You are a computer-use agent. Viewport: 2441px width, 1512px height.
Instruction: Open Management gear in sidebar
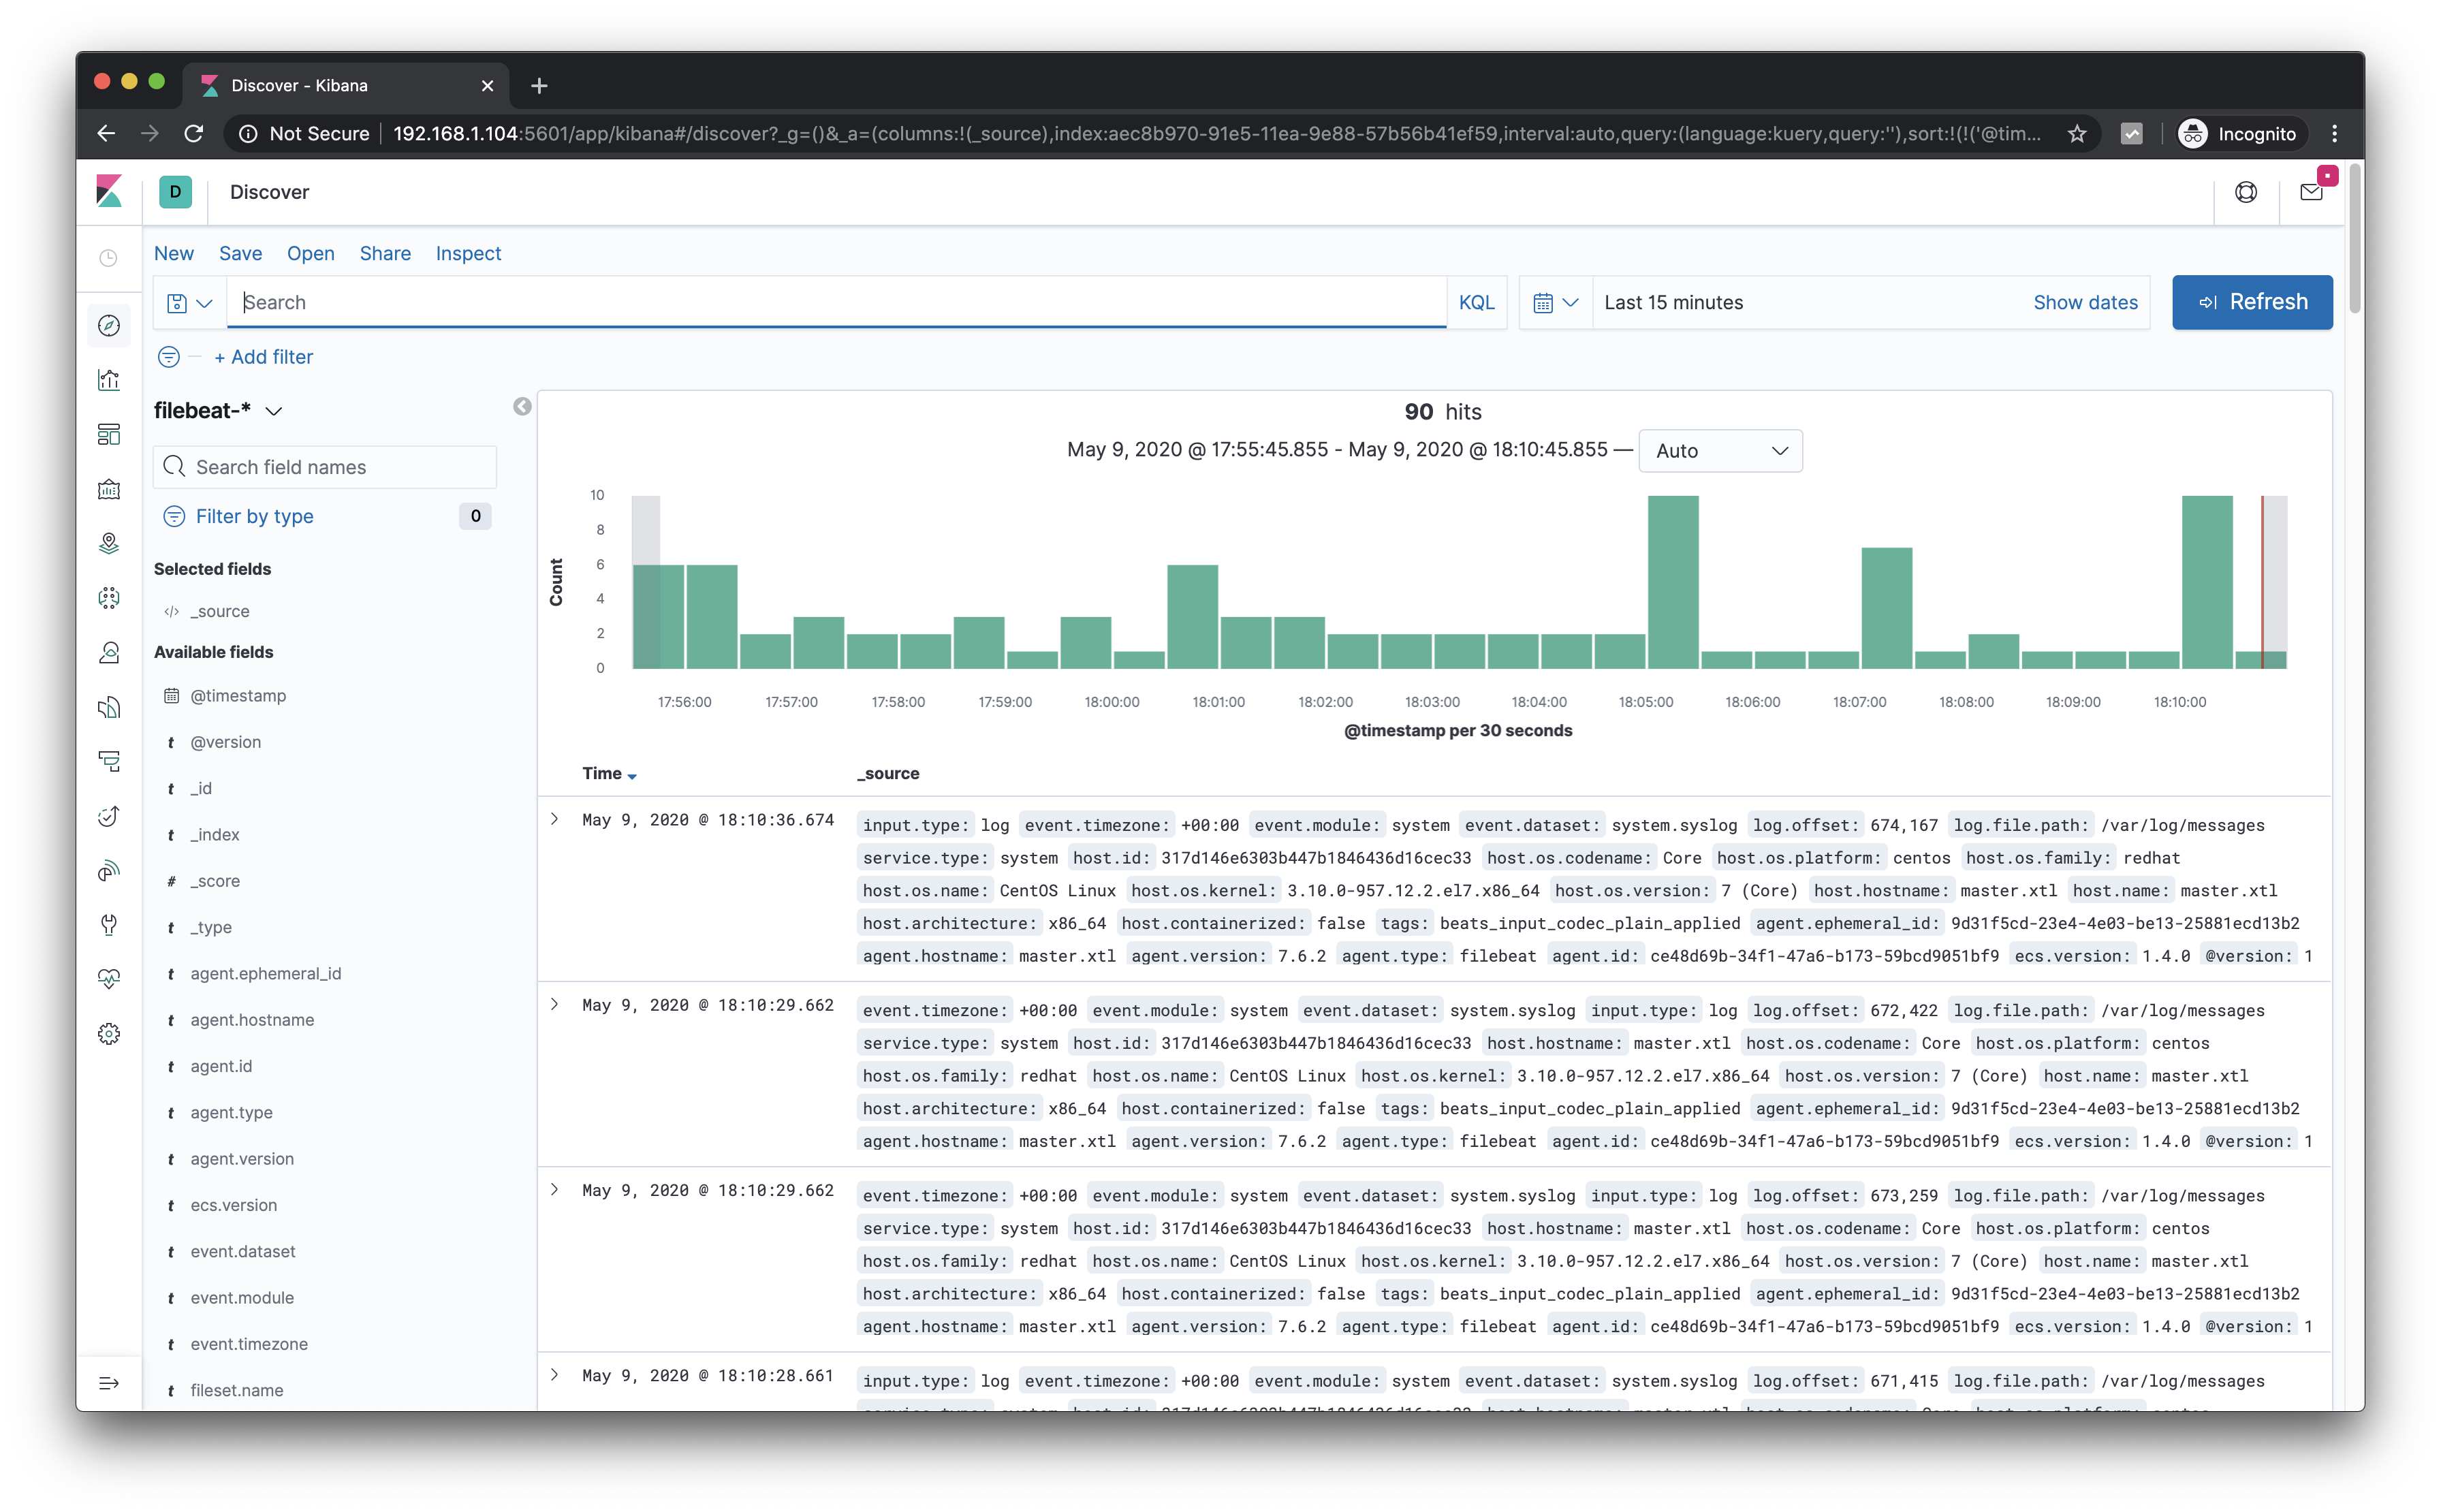click(x=109, y=1033)
